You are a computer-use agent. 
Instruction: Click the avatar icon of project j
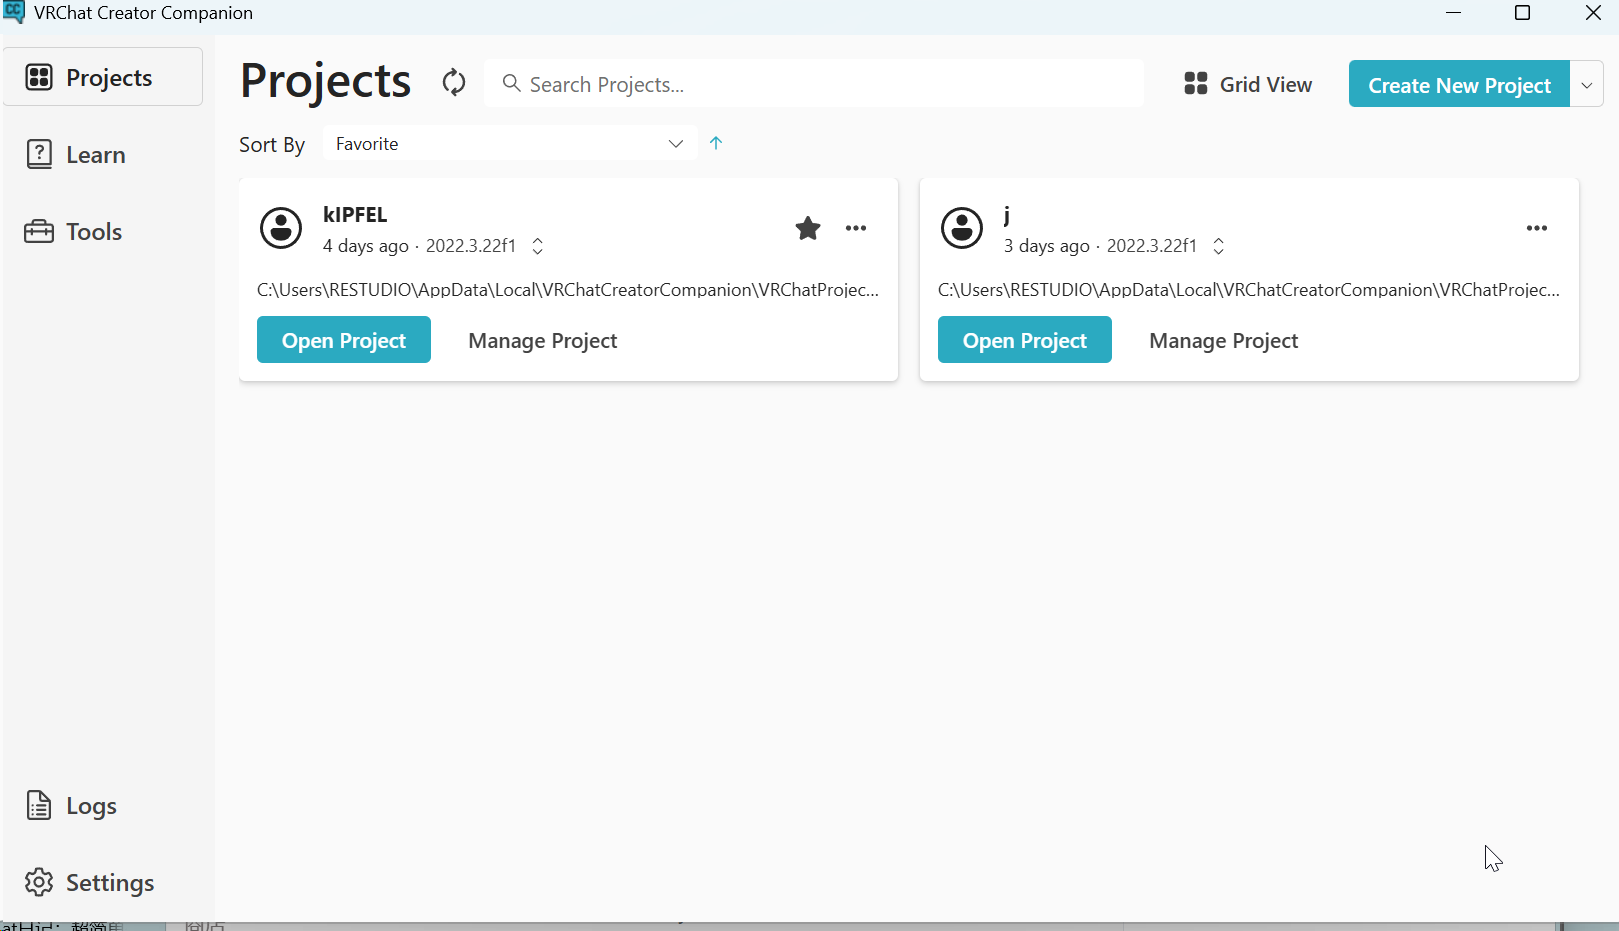click(962, 228)
